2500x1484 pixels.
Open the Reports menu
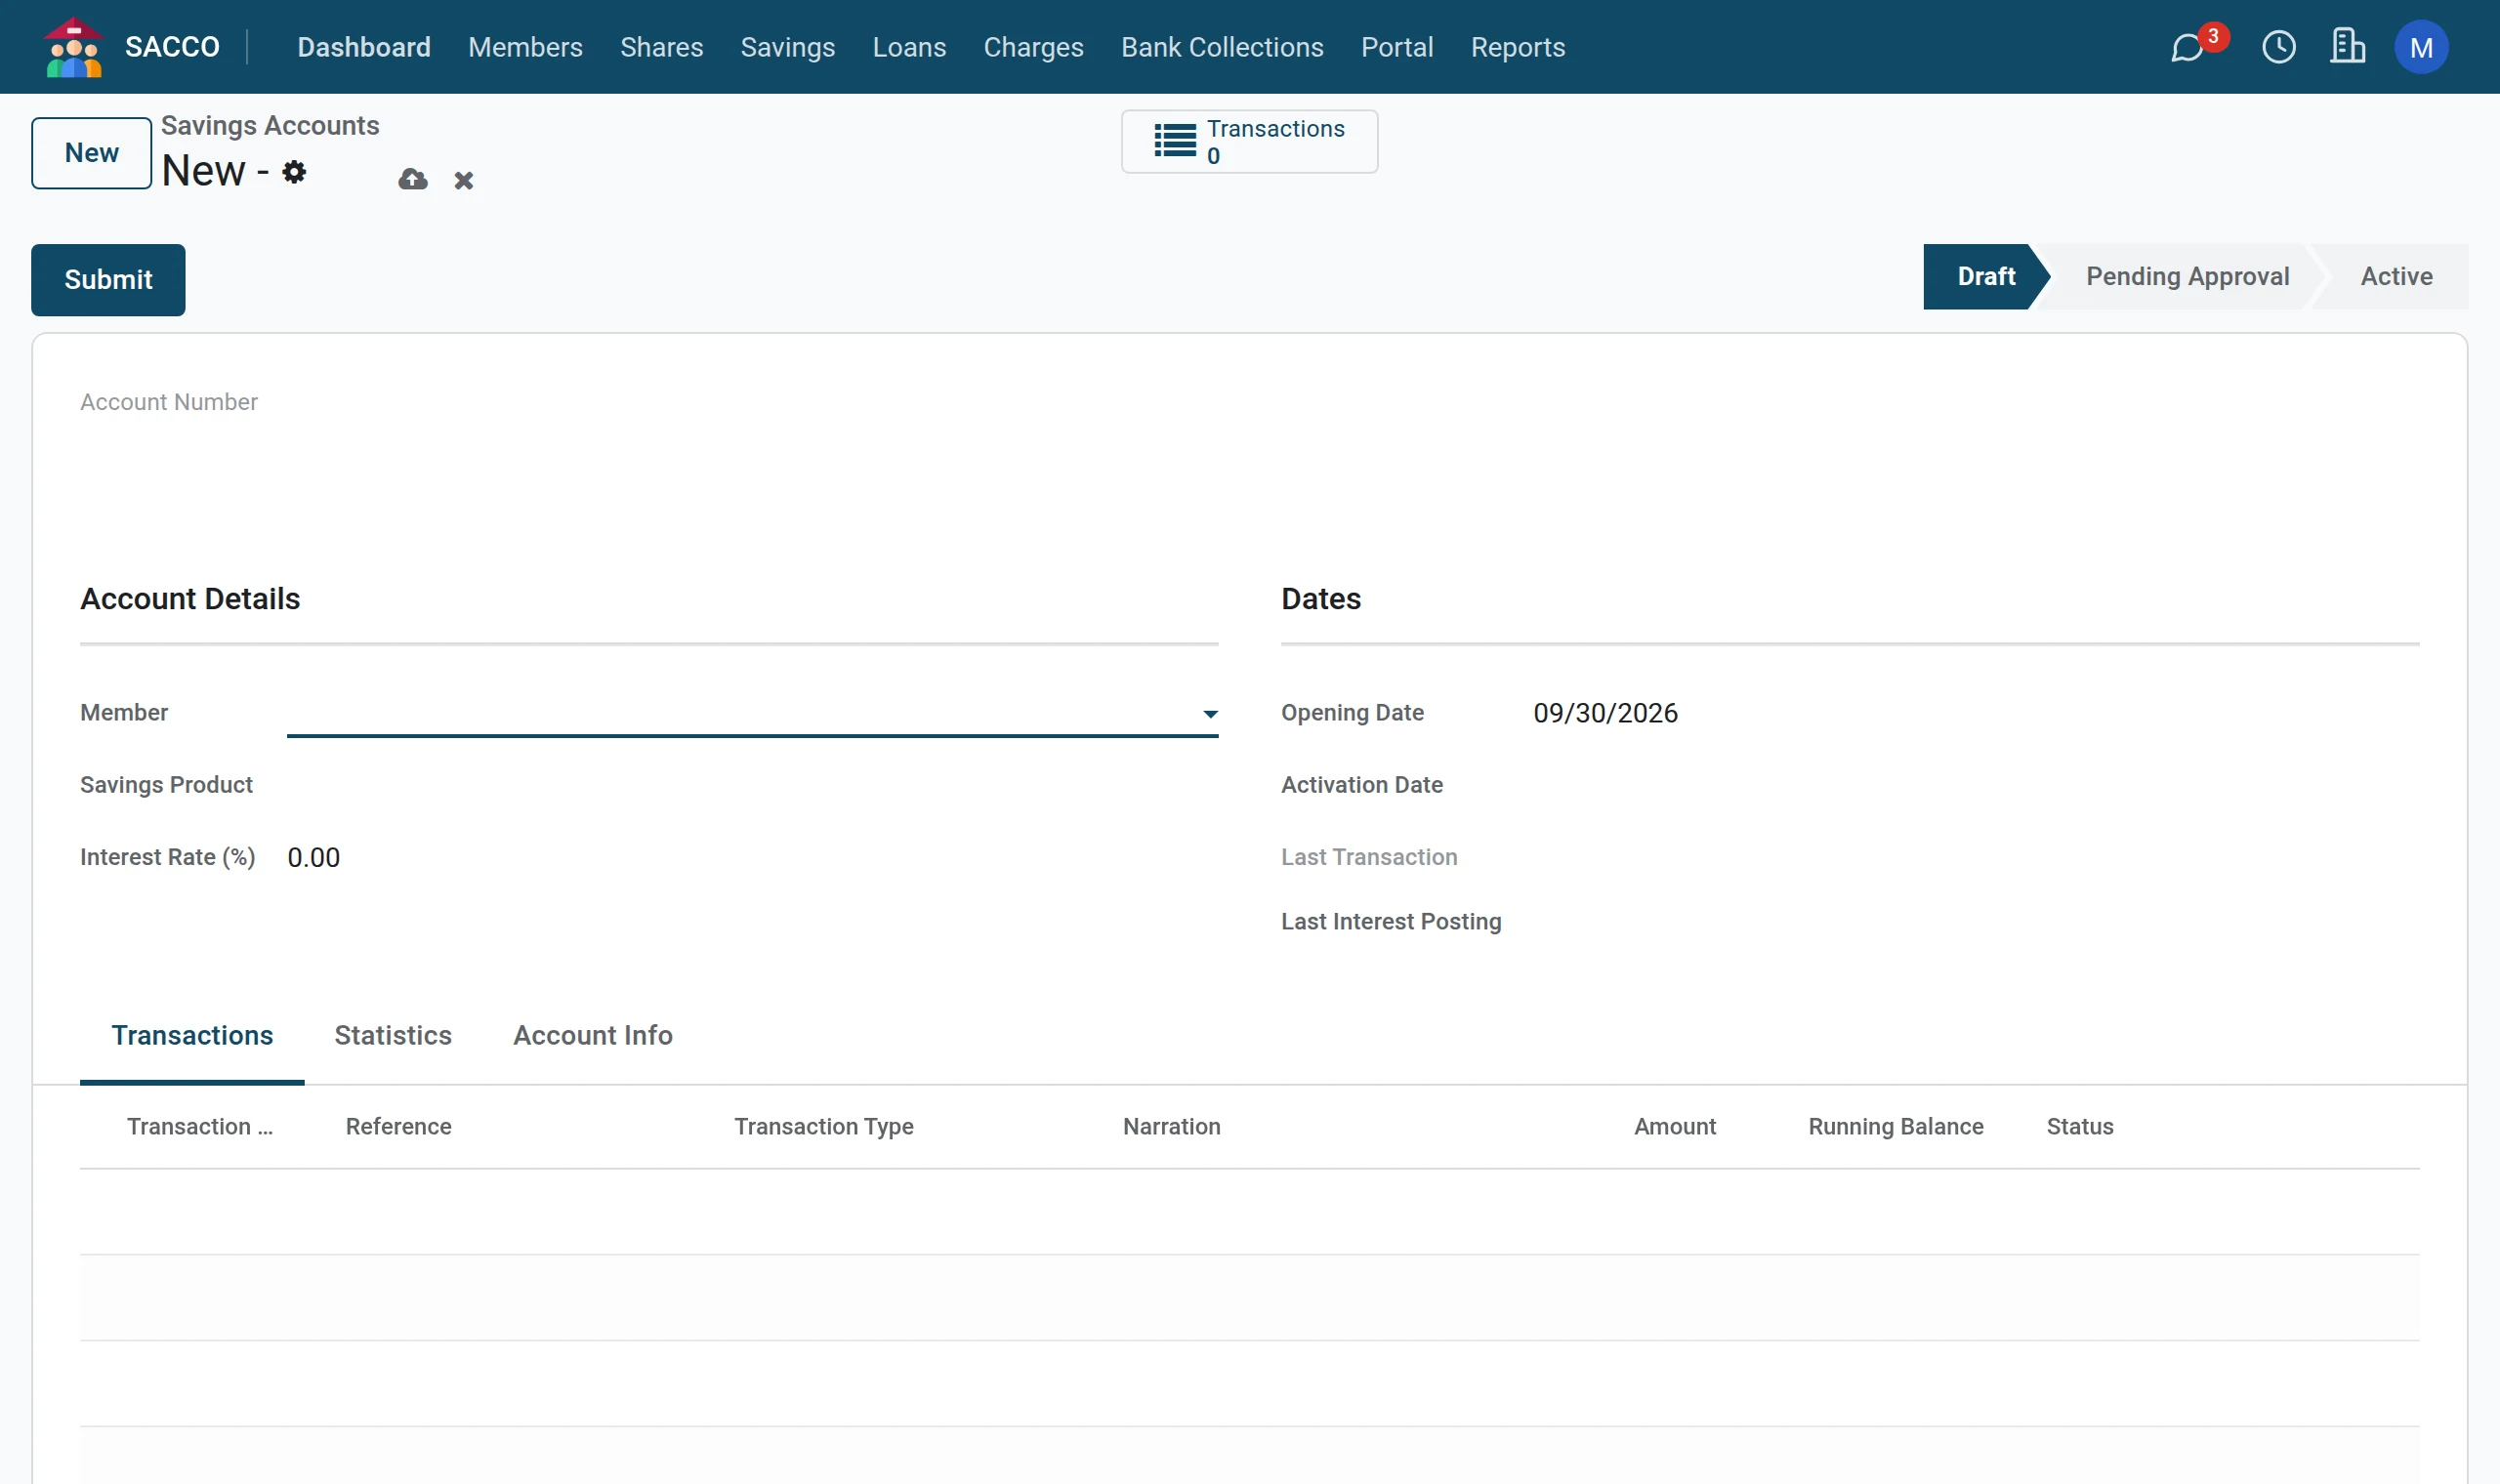point(1517,47)
